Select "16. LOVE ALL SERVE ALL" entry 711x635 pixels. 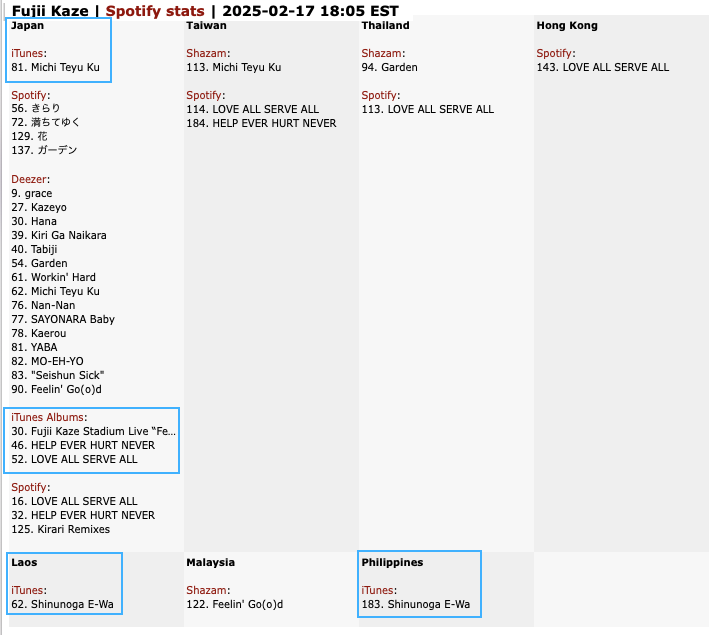pos(74,501)
